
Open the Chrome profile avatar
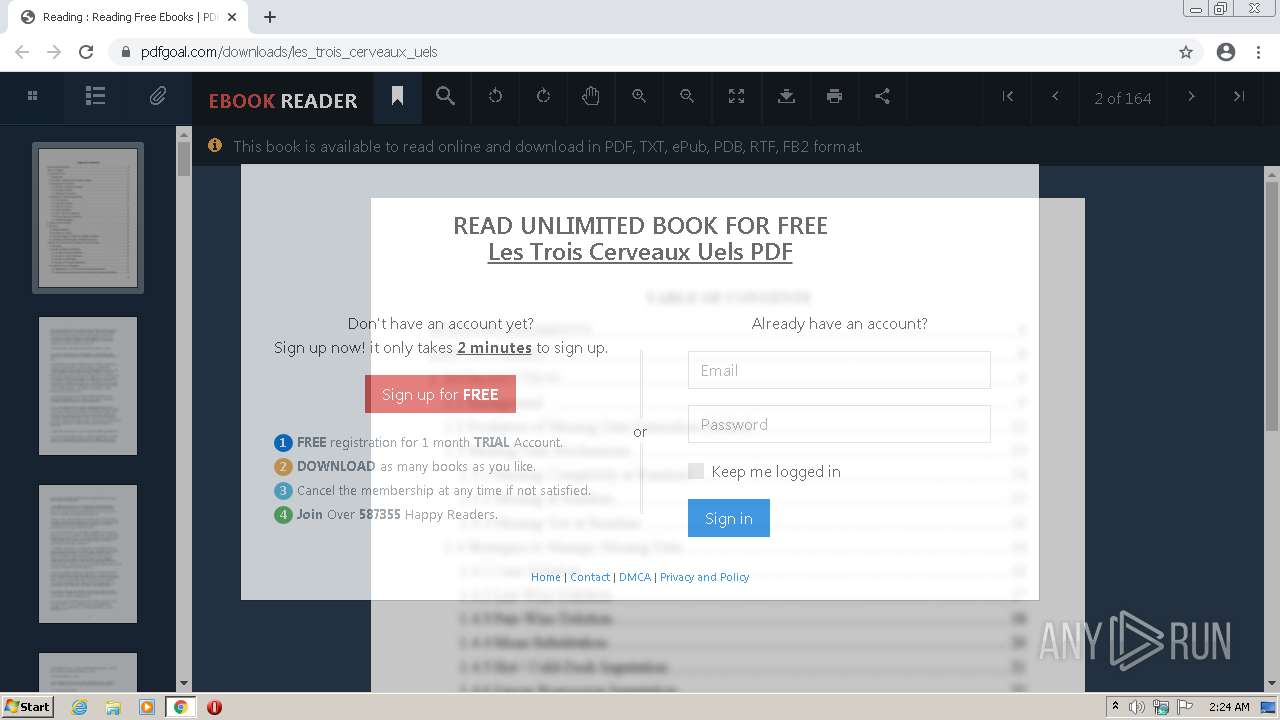click(1226, 52)
